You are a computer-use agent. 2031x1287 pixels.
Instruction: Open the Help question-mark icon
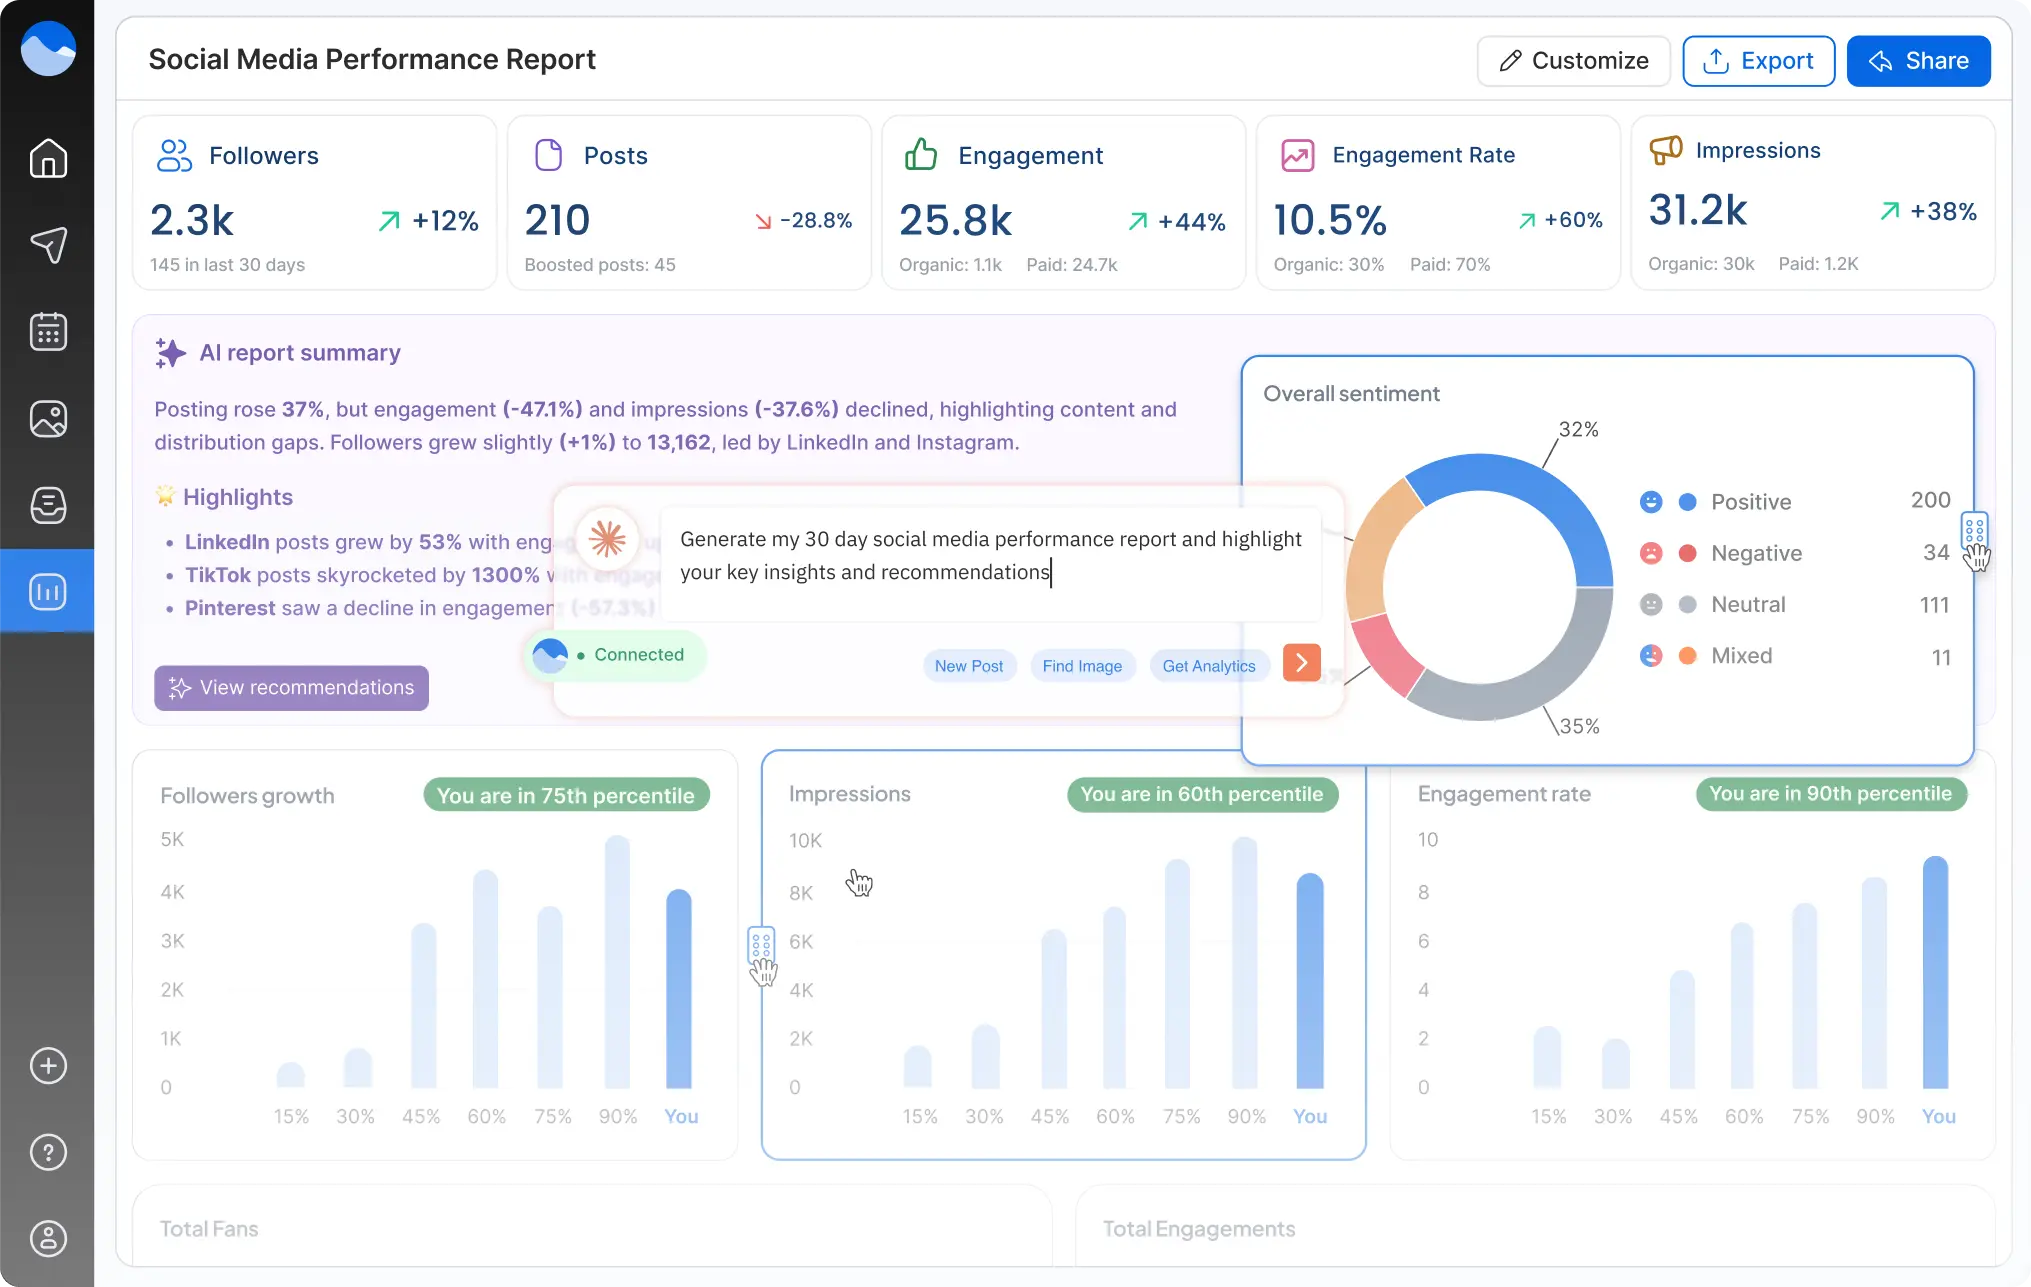pyautogui.click(x=47, y=1152)
